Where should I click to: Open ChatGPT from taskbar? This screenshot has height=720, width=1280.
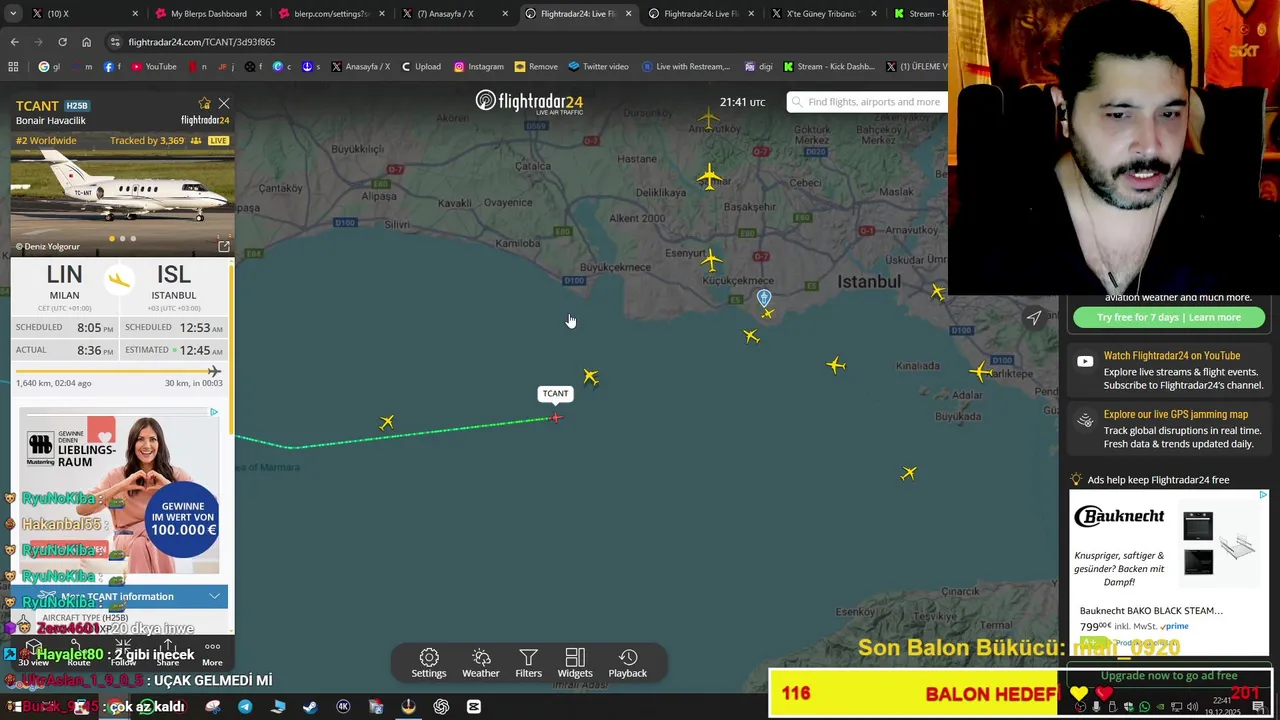coord(441,707)
